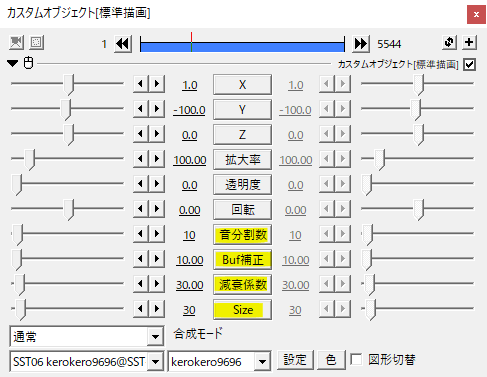The image size is (487, 377).
Task: Click the 回転 button
Action: 242,210
